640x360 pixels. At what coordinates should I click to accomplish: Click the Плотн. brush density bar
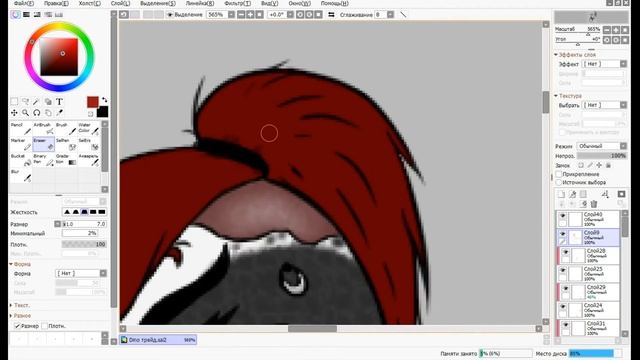[84, 244]
